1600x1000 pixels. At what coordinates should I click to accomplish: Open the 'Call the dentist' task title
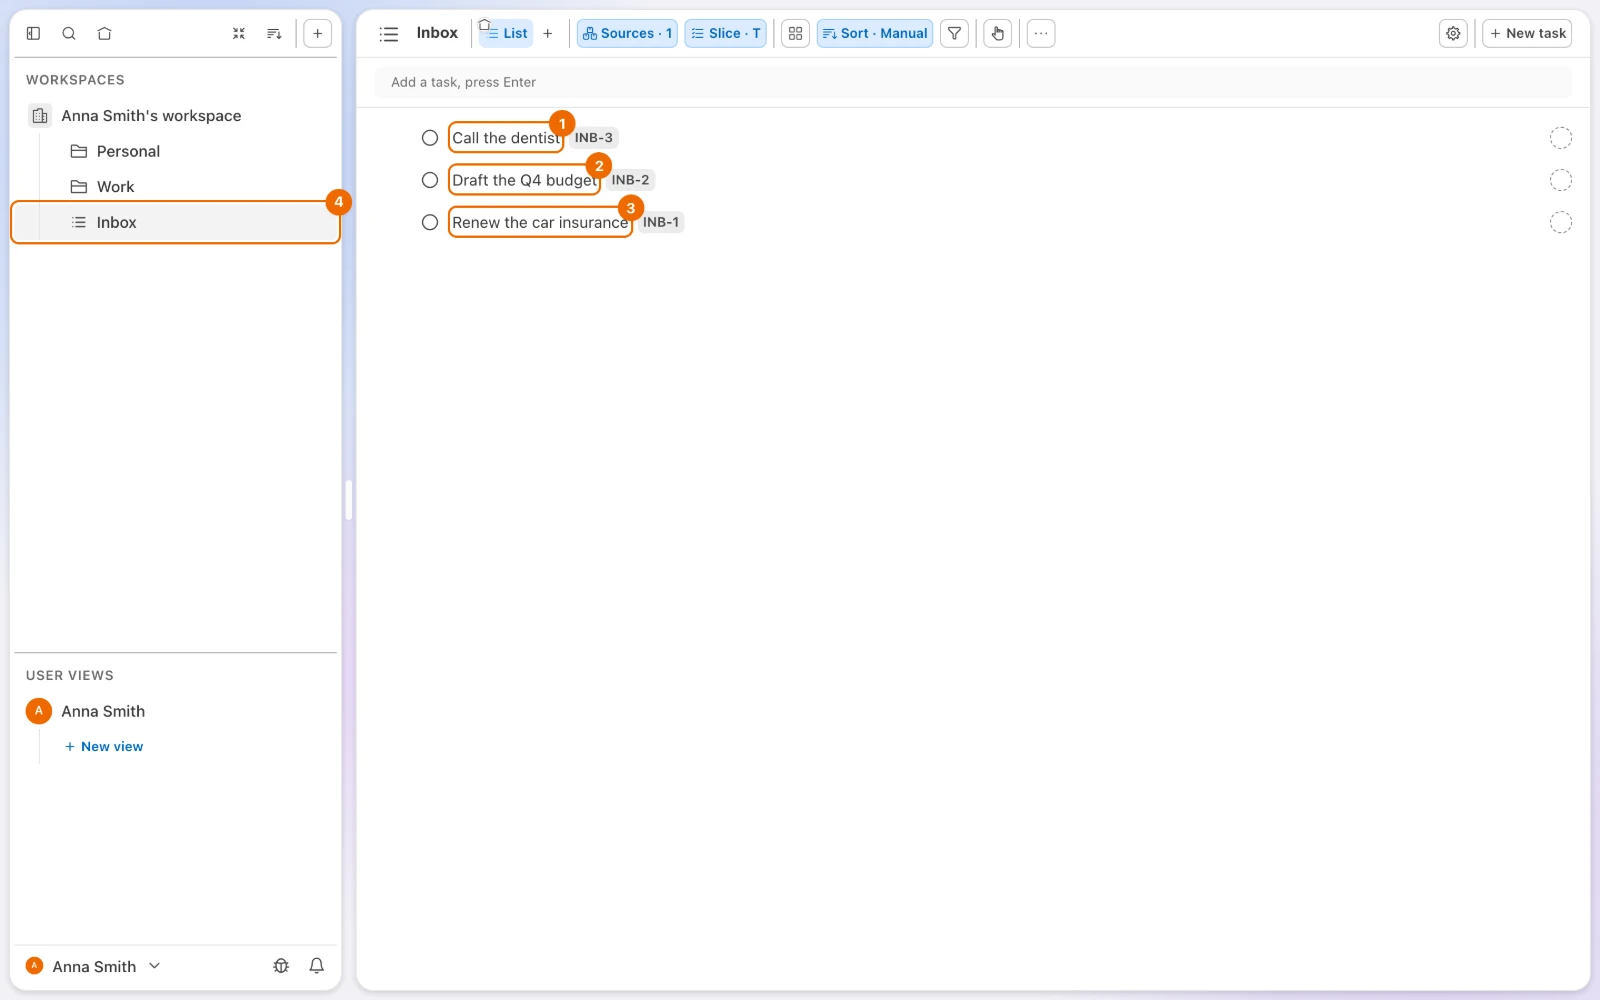click(x=506, y=138)
